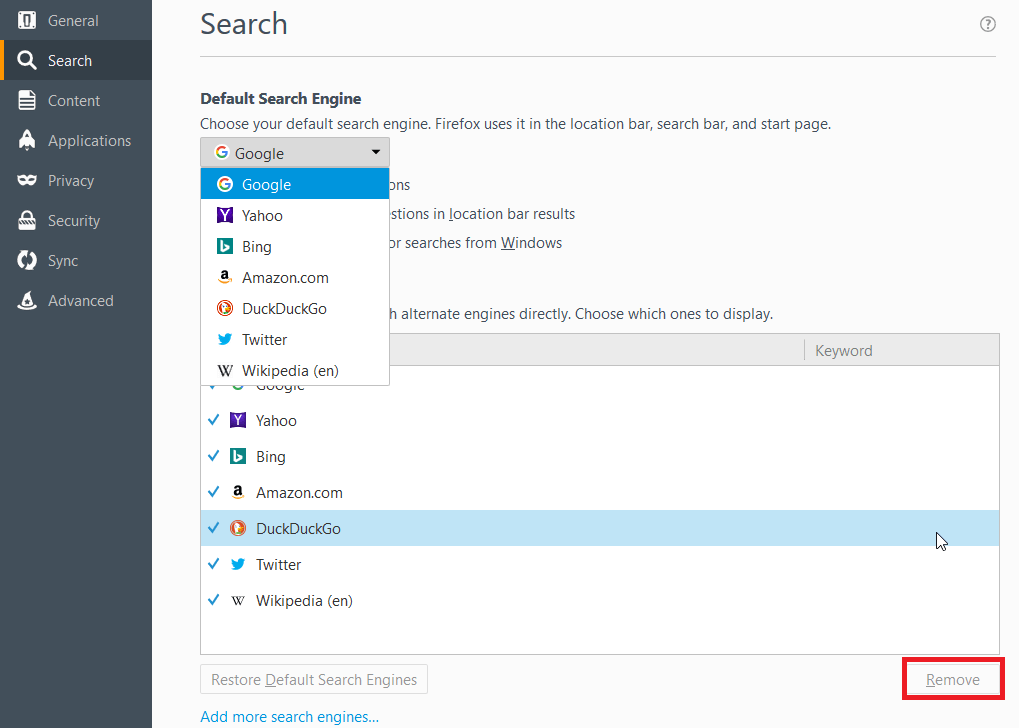Open Add more search engines link
Viewport: 1019px width, 728px height.
point(289,716)
